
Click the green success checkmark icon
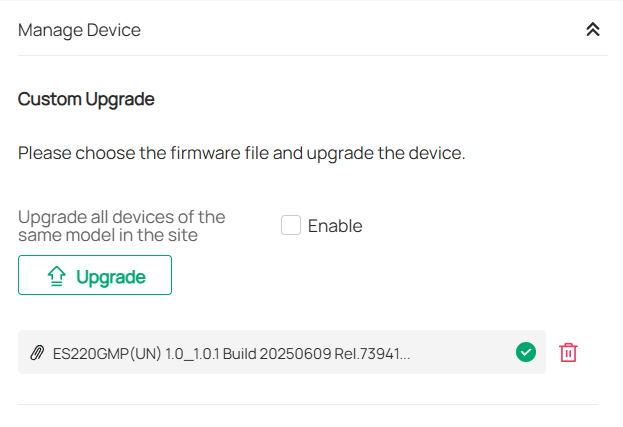click(x=526, y=352)
